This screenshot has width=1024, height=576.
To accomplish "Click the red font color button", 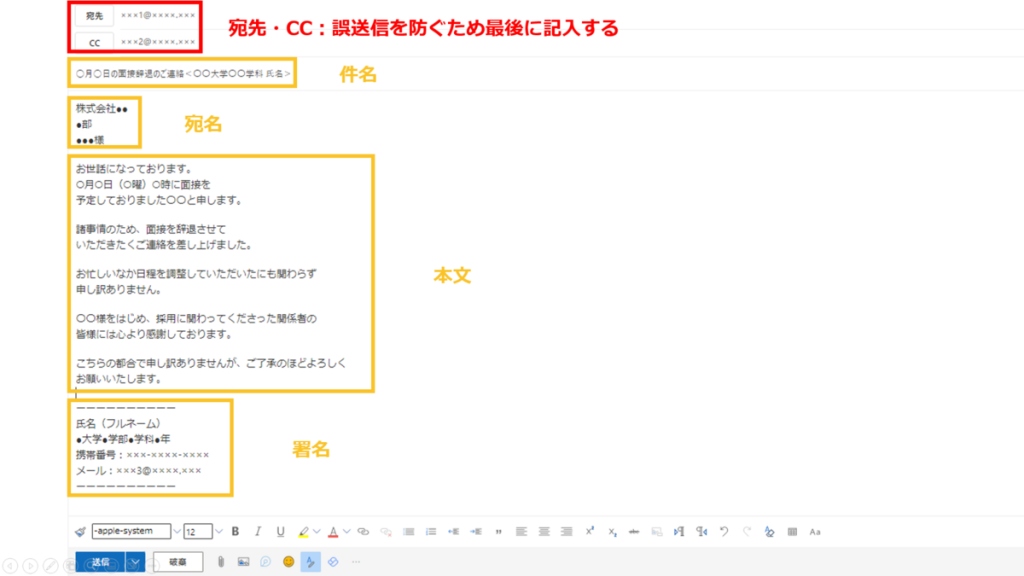I will click(333, 532).
